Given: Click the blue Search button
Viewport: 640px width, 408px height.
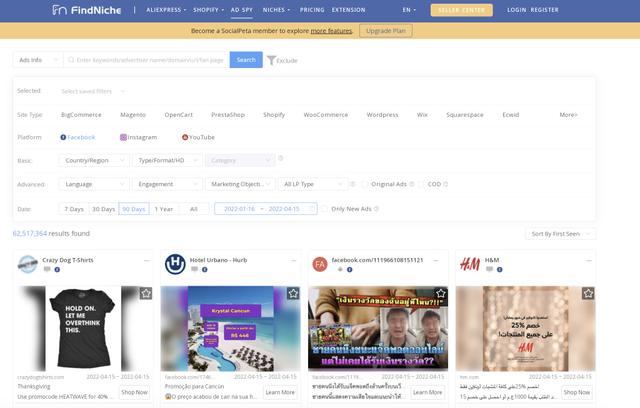Looking at the screenshot, I should point(246,60).
